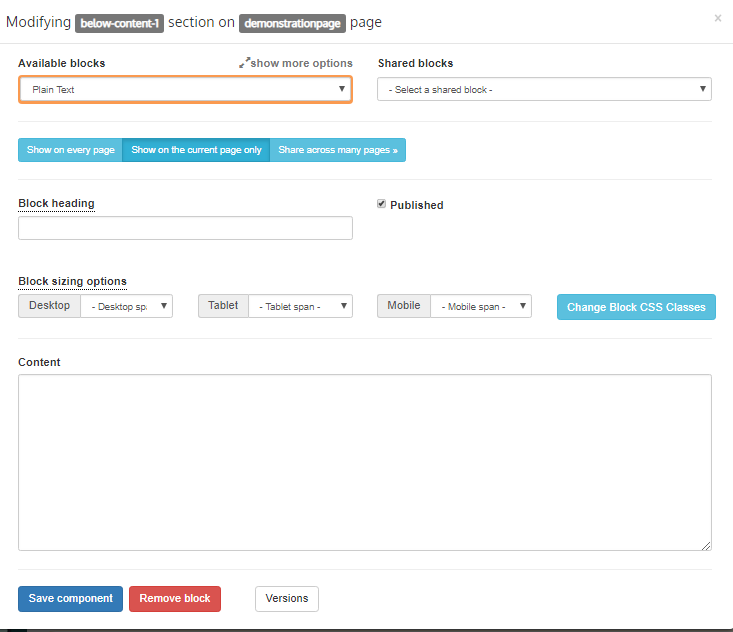
Task: Open the Desktop span dropdown
Action: click(125, 306)
